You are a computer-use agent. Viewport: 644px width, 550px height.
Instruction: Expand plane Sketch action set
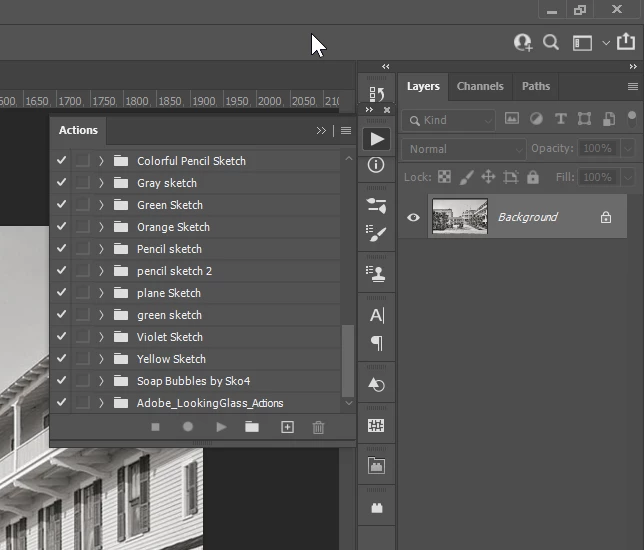tap(101, 293)
